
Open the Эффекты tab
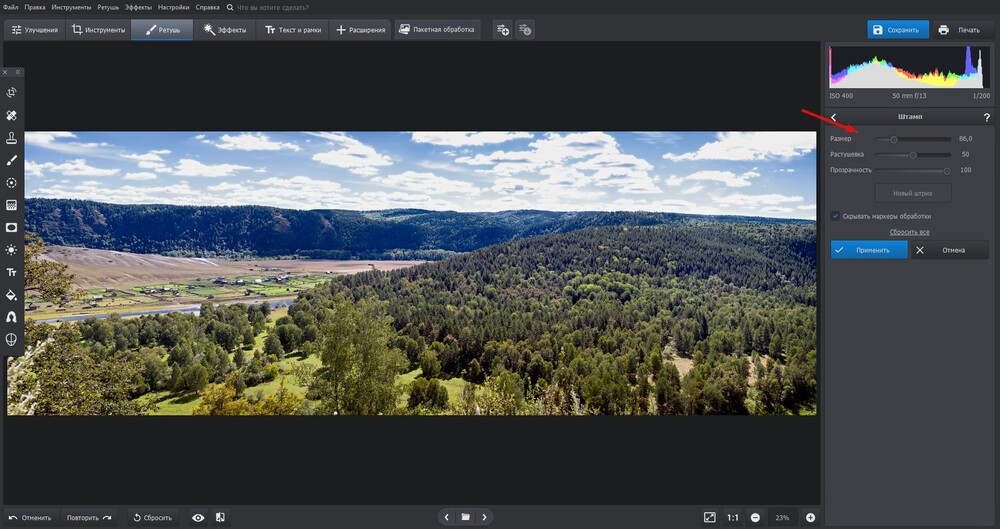tap(224, 30)
